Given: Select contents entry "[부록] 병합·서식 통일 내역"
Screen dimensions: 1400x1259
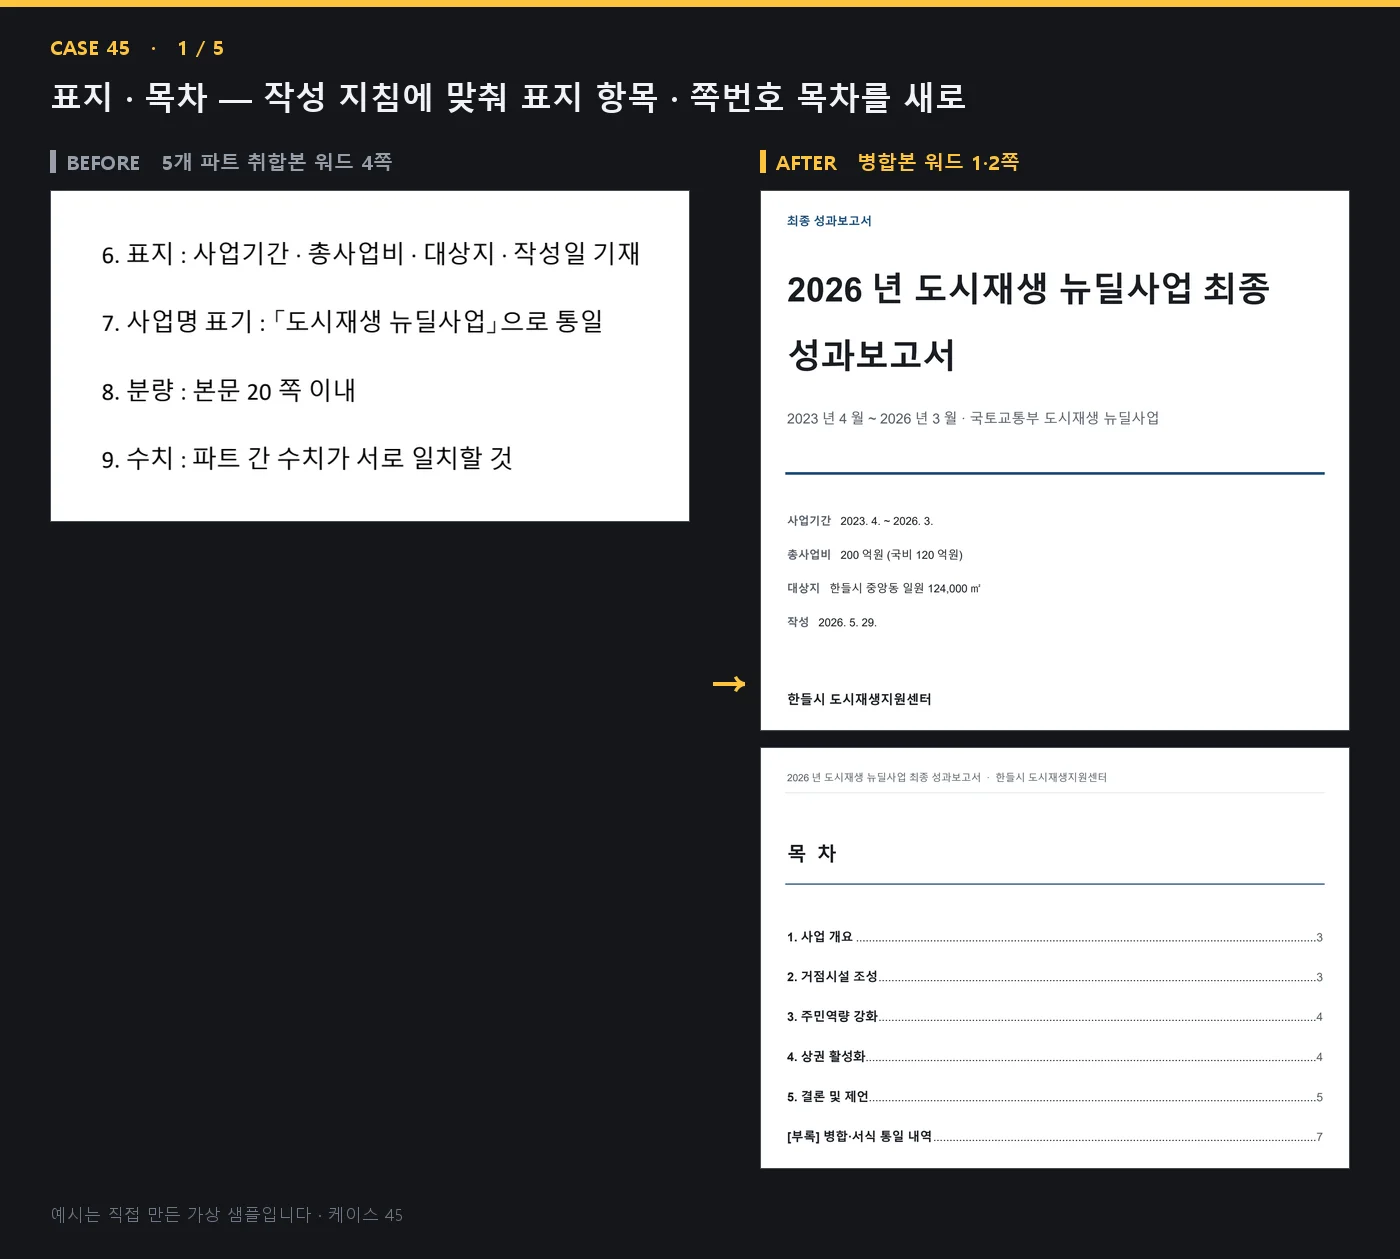Looking at the screenshot, I should tap(1055, 1137).
